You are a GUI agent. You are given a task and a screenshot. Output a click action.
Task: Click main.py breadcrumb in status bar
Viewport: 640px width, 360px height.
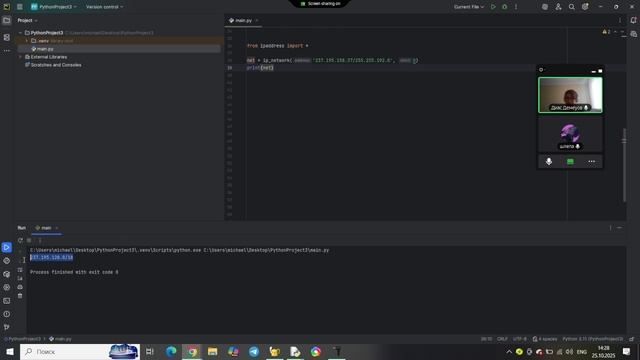60,339
